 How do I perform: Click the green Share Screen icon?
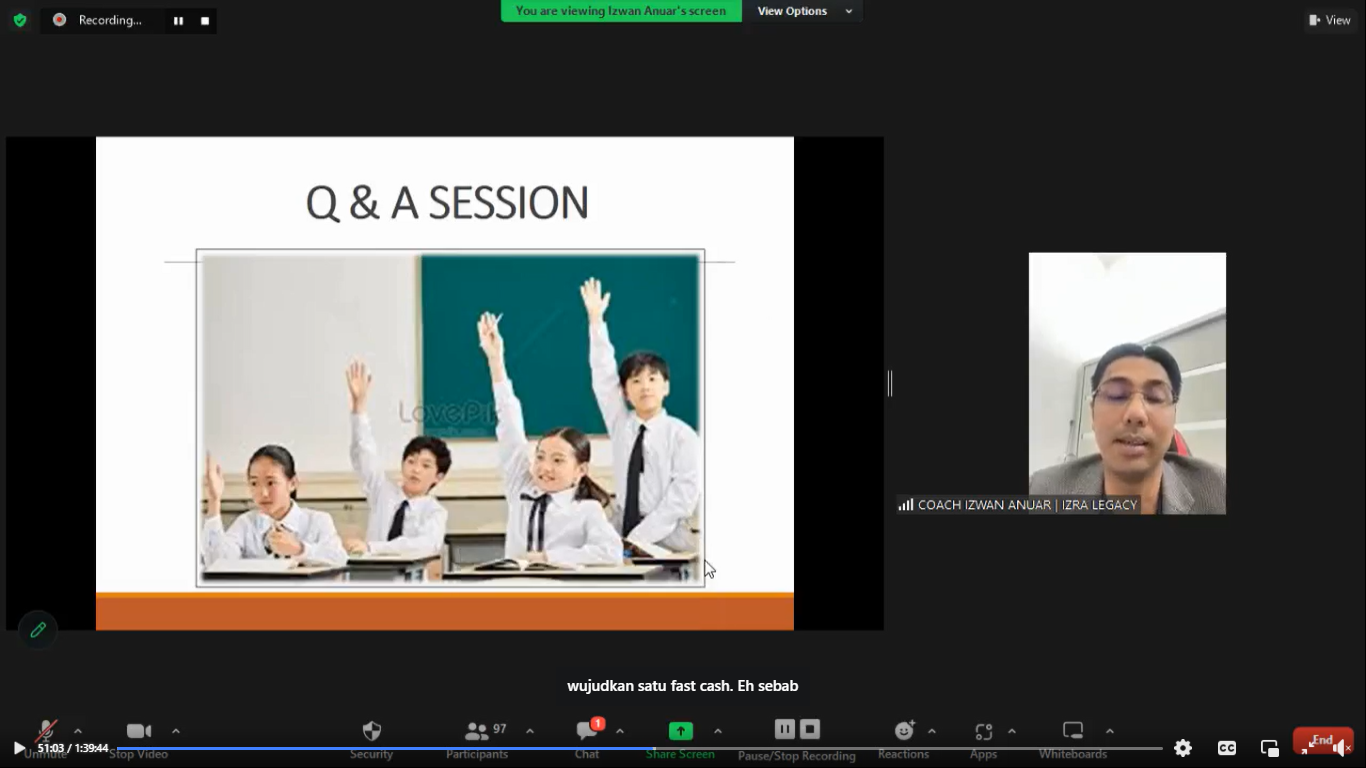(x=681, y=731)
